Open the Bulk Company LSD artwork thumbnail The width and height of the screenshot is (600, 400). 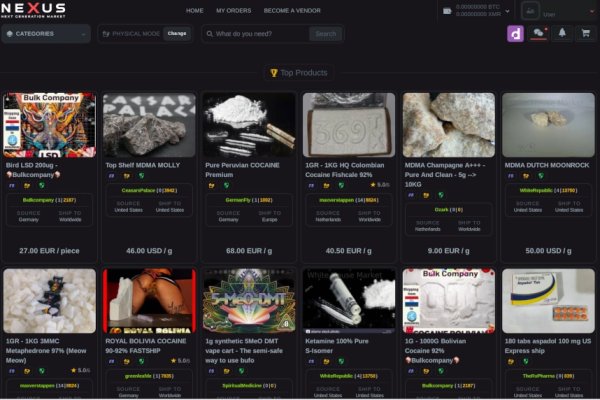49,125
